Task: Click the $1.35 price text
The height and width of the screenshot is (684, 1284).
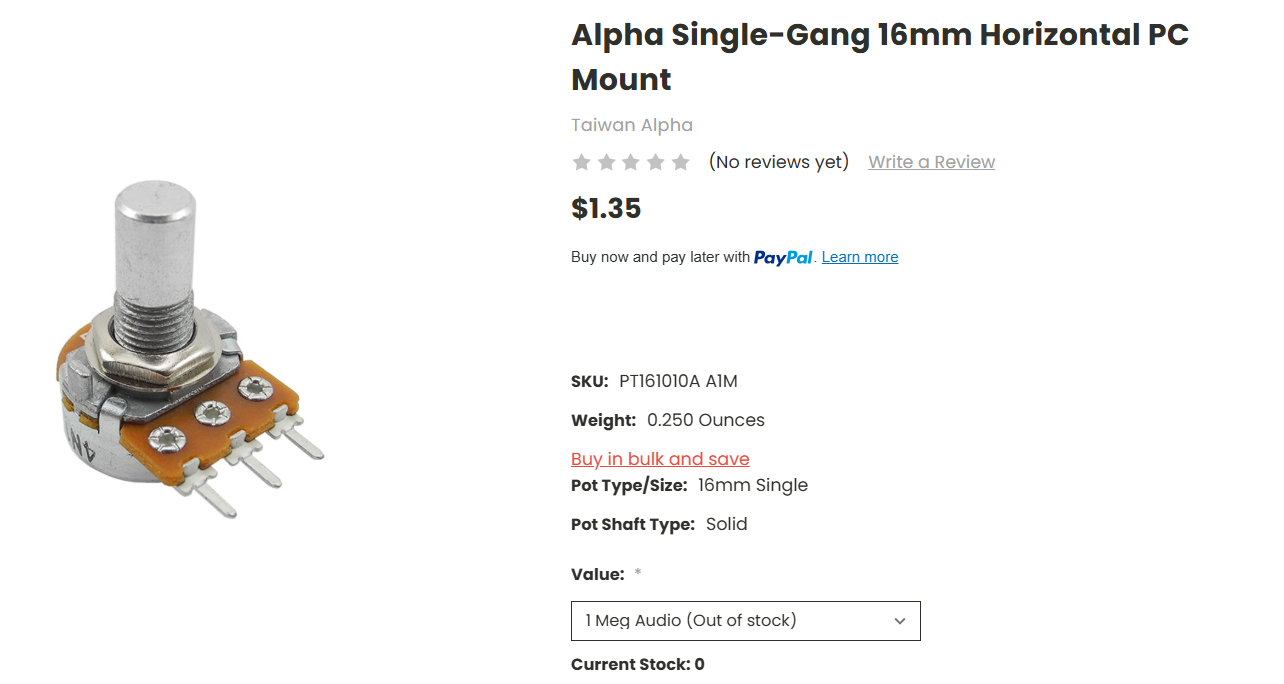Action: tap(606, 208)
